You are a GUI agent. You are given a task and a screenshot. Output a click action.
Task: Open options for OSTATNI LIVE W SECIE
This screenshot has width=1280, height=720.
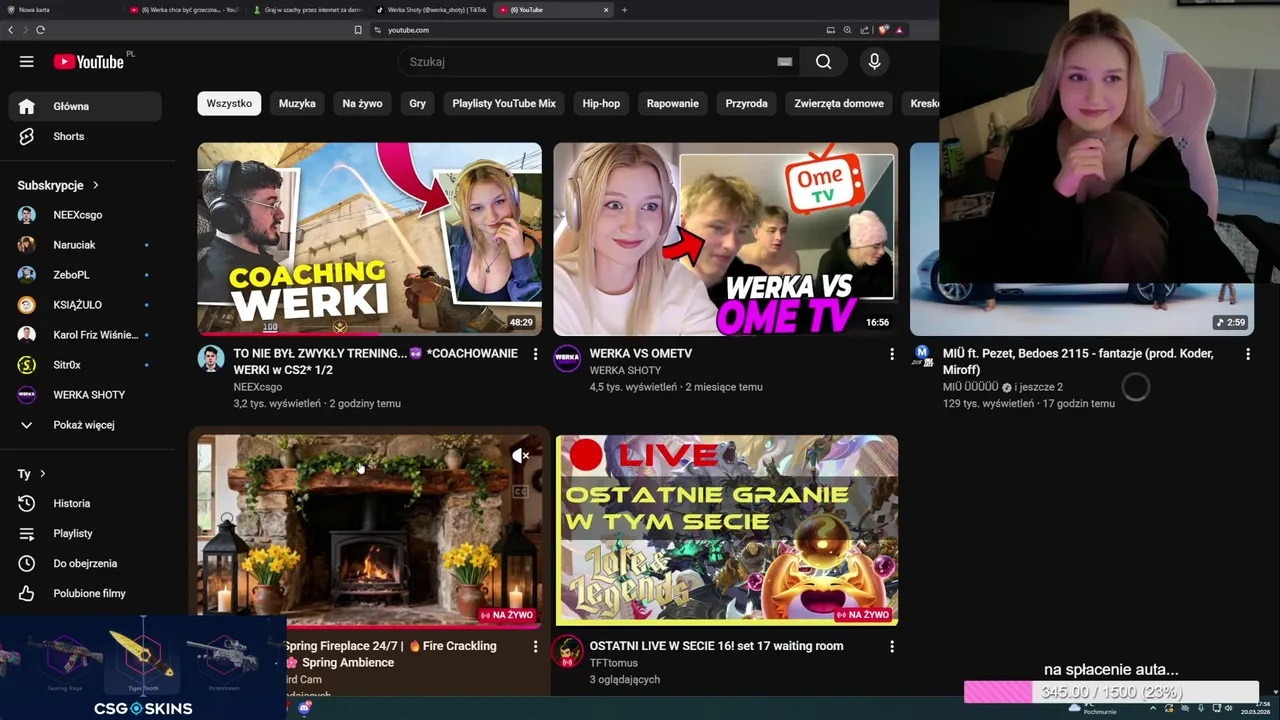[891, 647]
